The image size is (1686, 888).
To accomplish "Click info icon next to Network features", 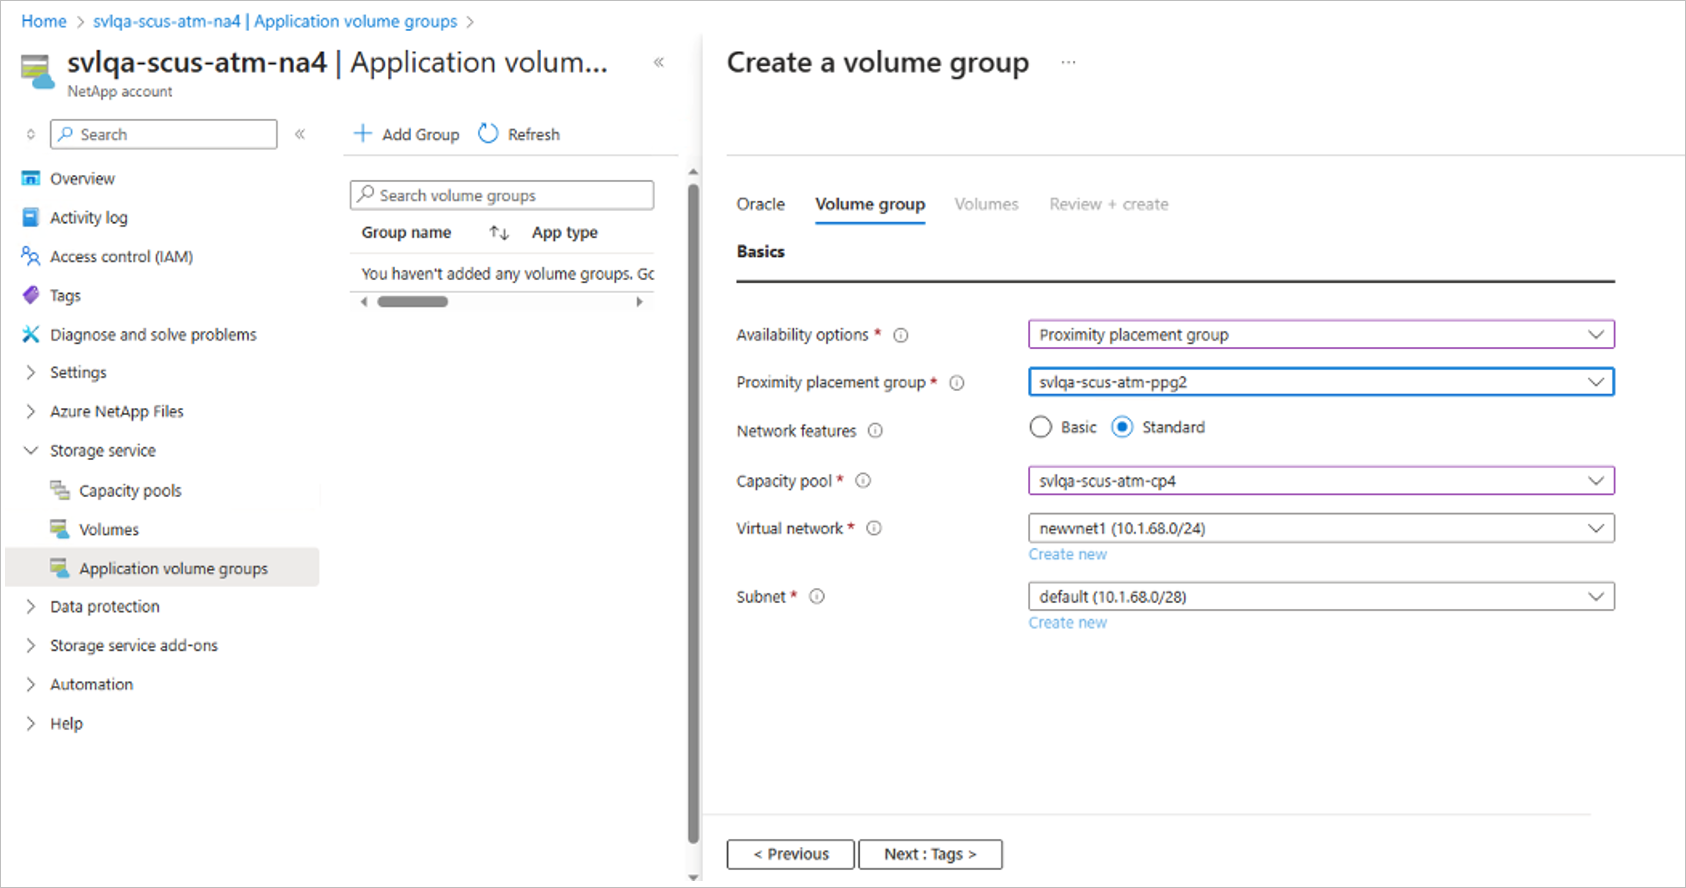I will 875,431.
